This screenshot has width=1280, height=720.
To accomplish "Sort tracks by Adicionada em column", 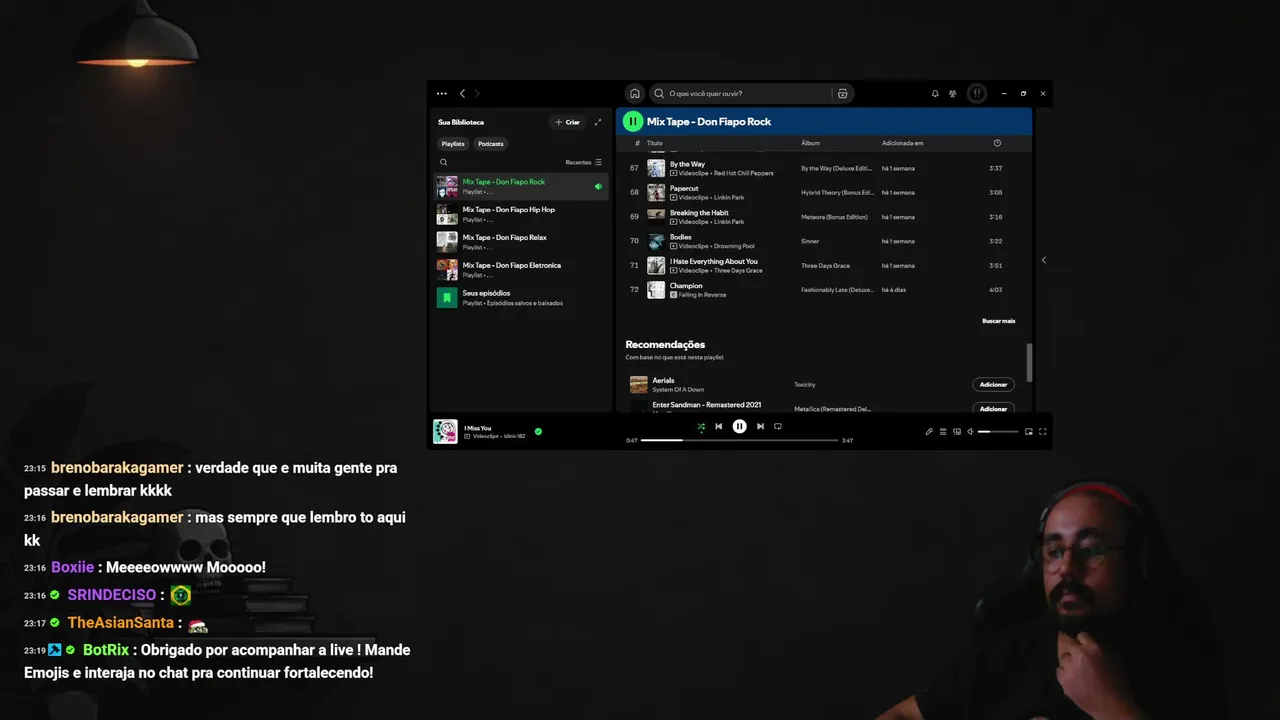I will tap(903, 143).
